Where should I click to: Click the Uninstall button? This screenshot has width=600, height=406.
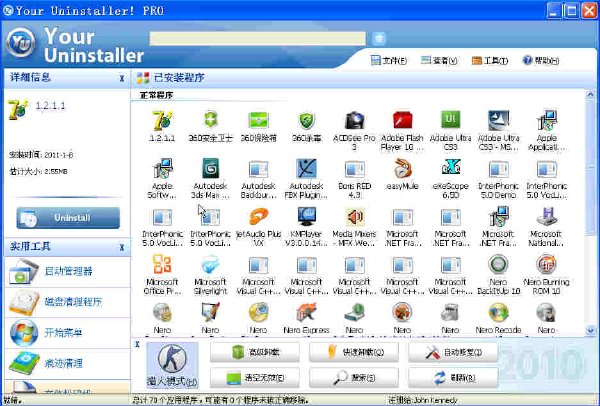68,218
